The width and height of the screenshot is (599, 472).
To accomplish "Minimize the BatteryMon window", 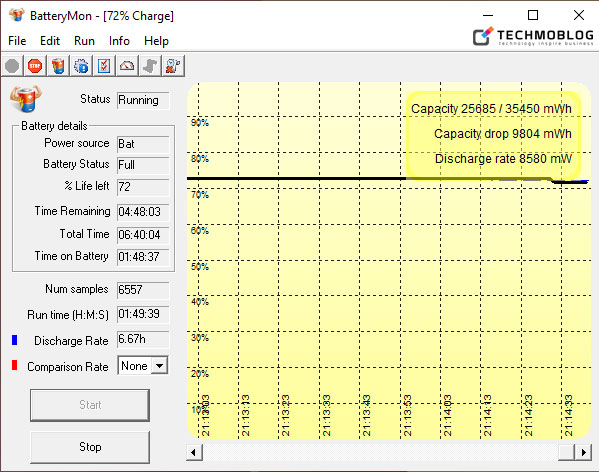I will pos(488,15).
